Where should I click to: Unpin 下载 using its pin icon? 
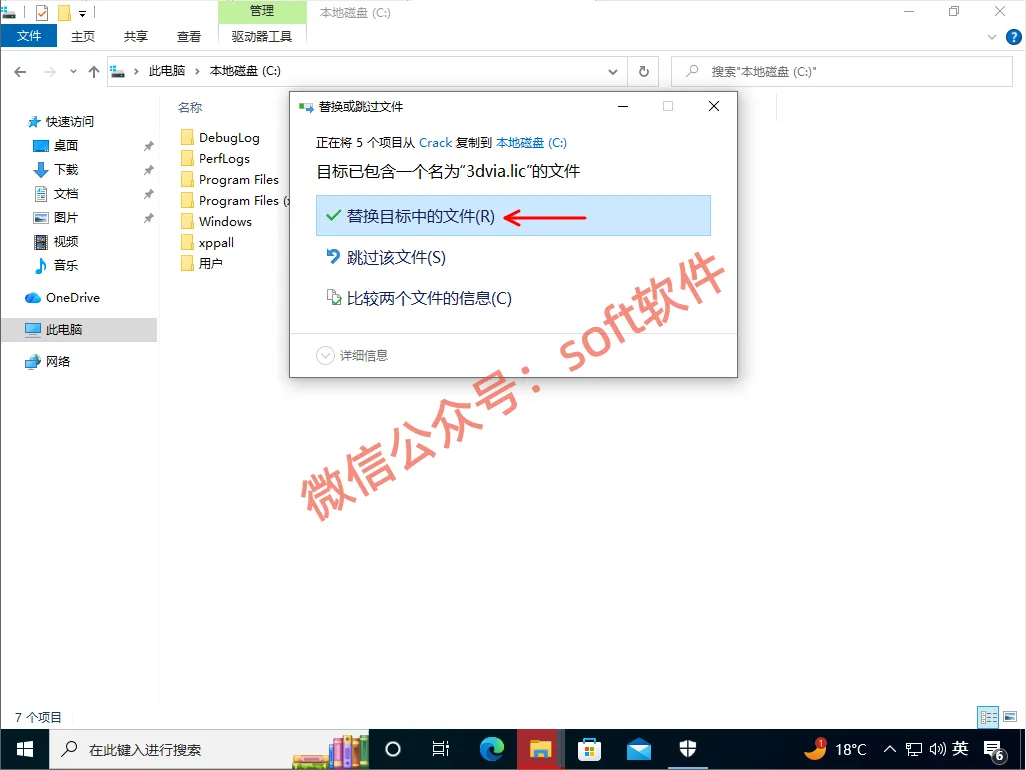(149, 170)
